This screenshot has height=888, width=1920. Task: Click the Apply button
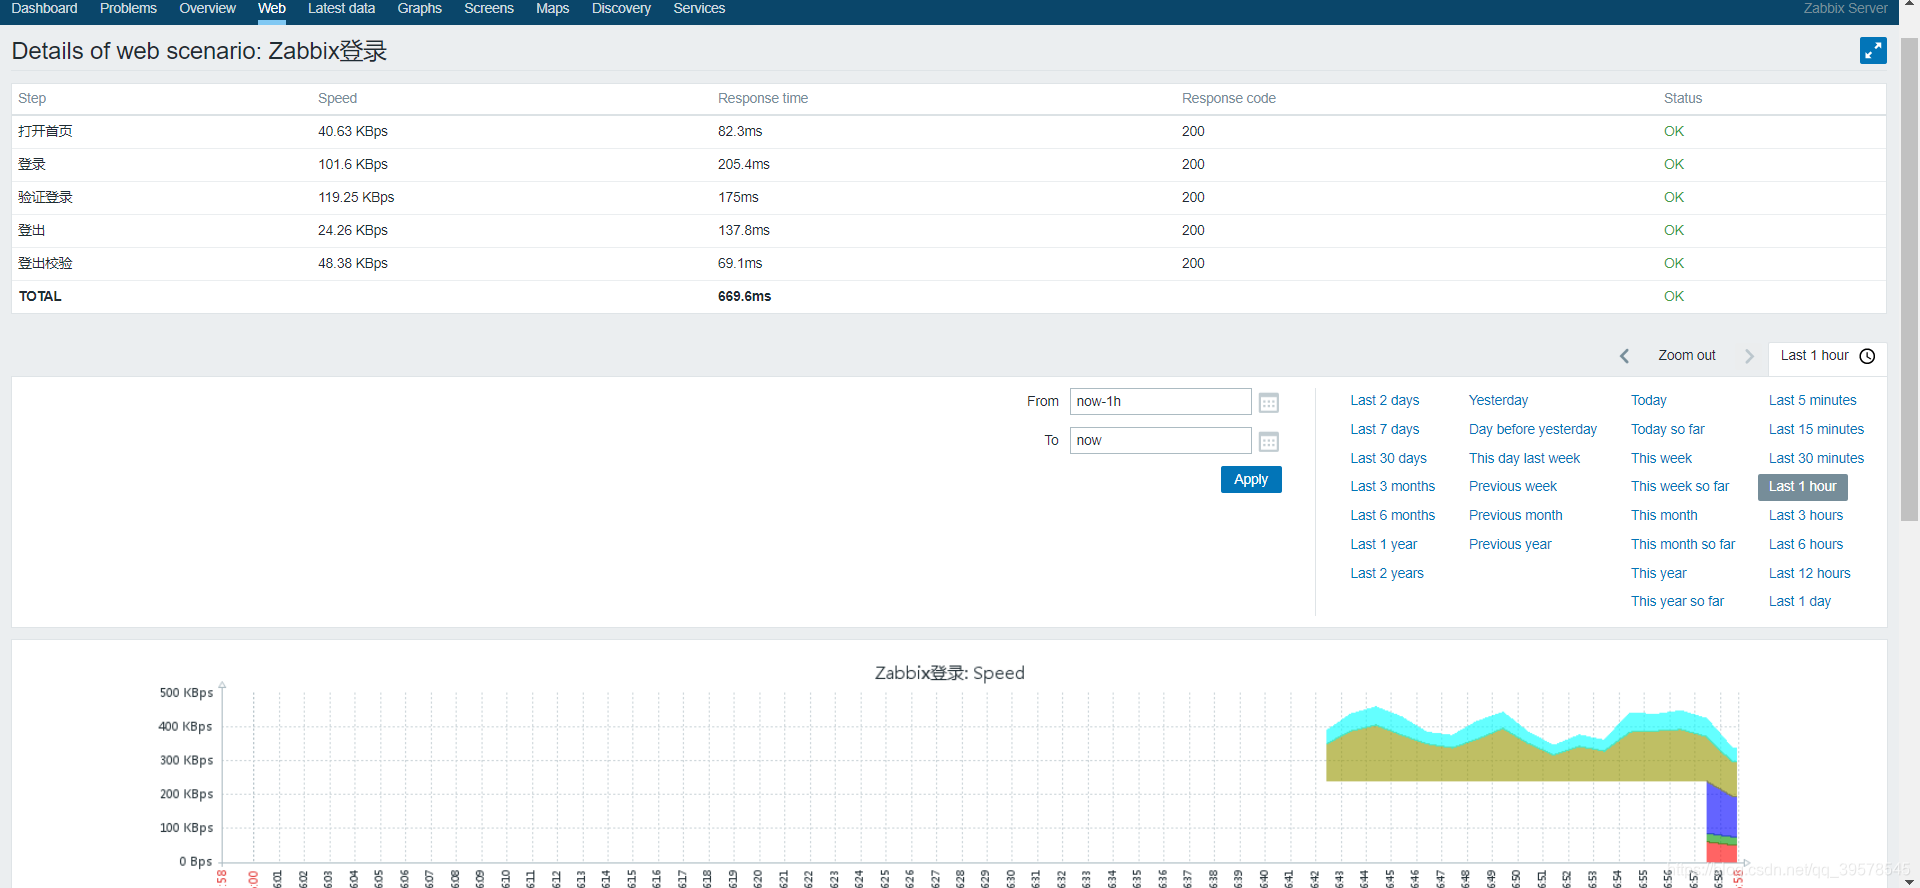click(x=1251, y=480)
